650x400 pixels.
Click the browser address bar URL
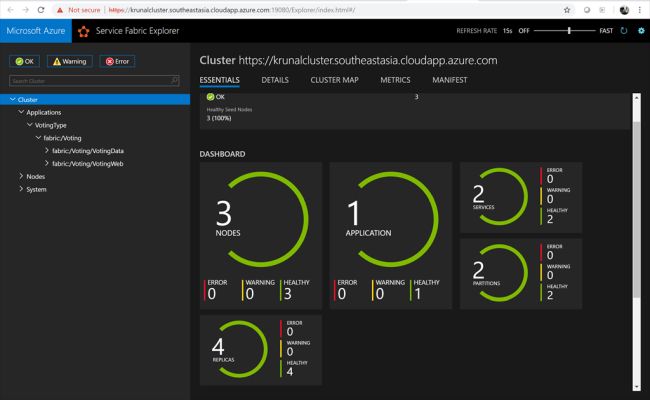click(x=232, y=10)
